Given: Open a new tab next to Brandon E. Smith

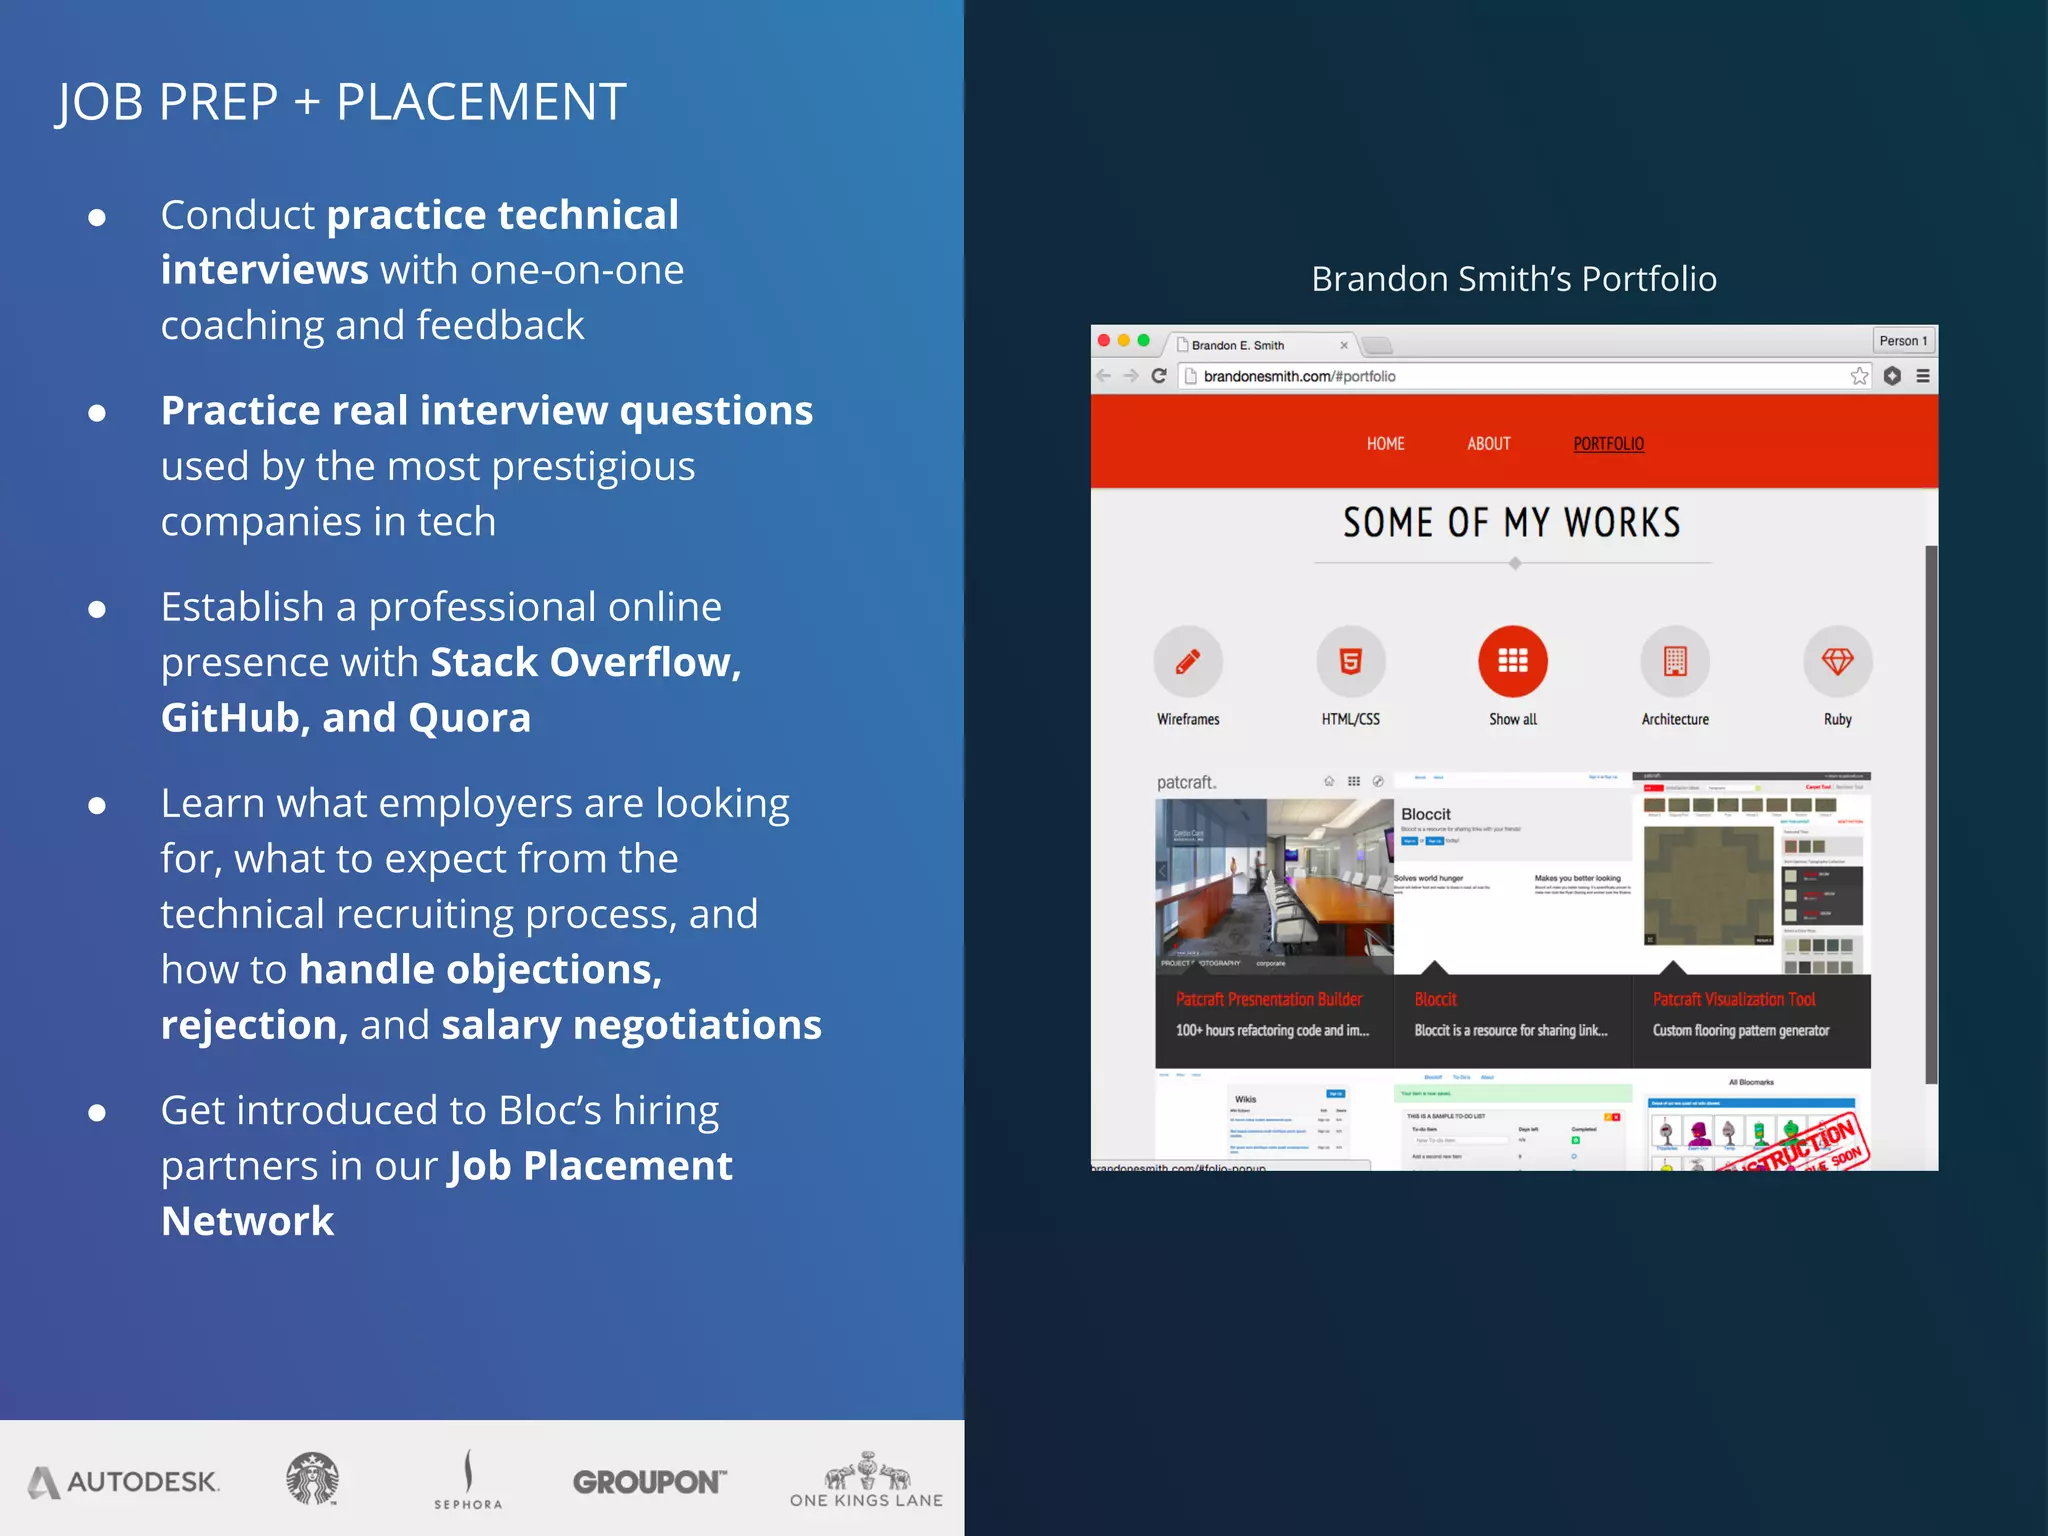Looking at the screenshot, I should click(x=1377, y=345).
